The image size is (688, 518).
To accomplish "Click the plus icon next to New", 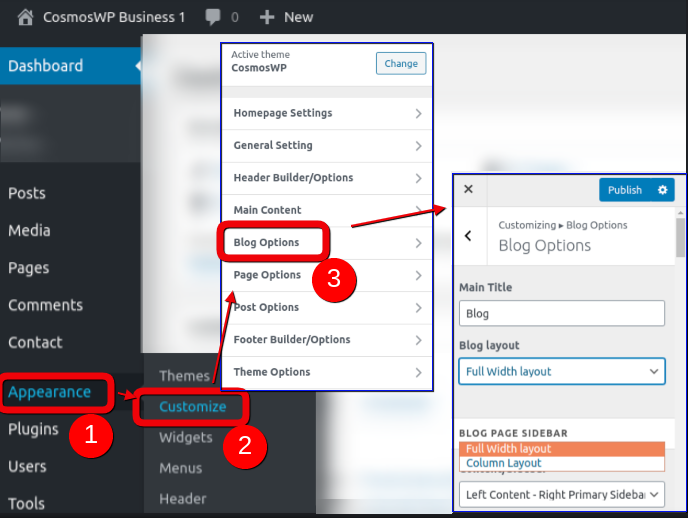I will (267, 17).
